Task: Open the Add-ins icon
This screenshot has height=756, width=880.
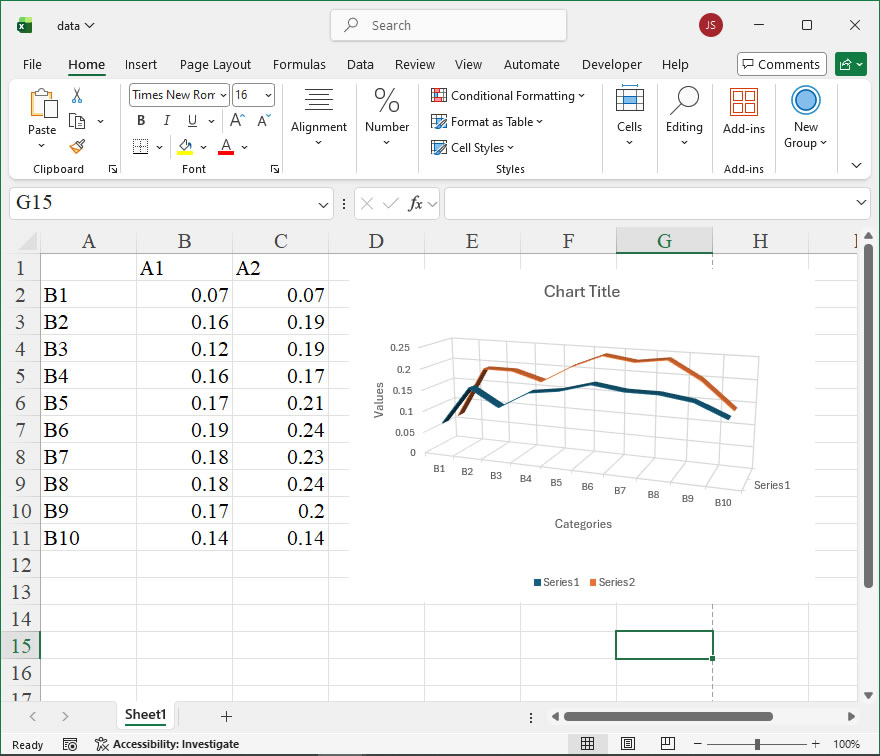Action: [x=743, y=103]
